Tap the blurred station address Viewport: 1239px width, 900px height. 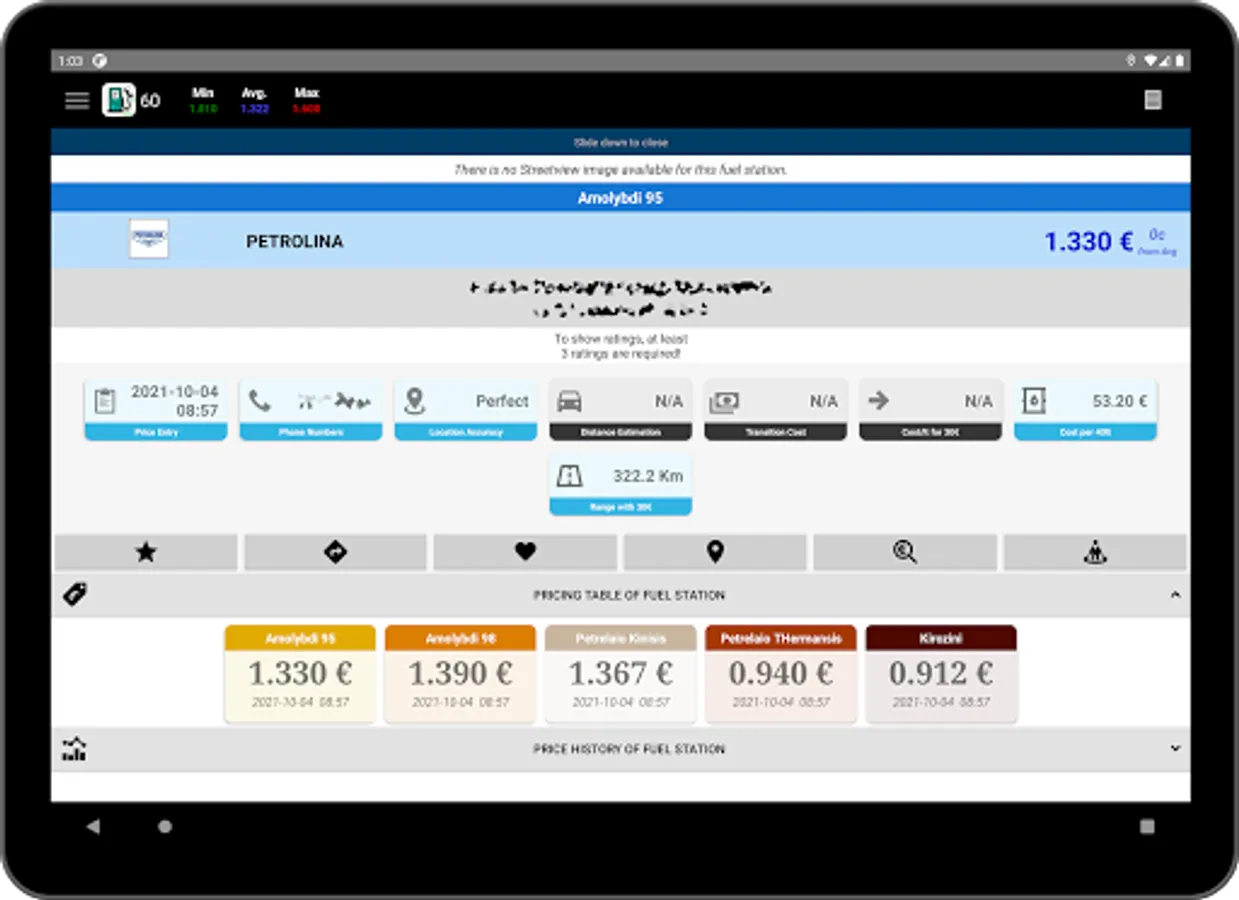click(x=621, y=298)
